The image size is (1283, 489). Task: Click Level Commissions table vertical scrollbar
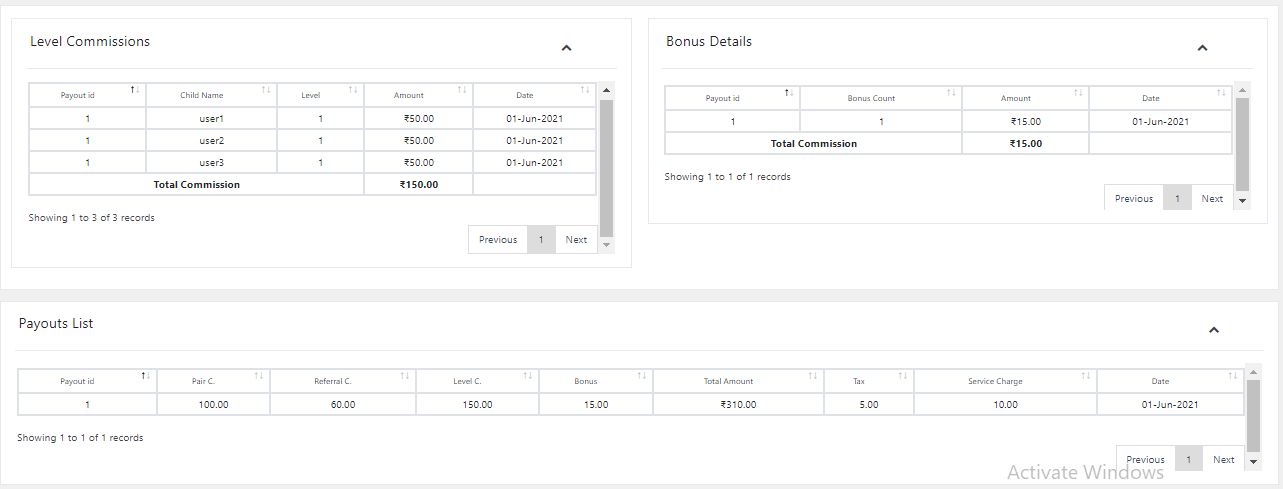(606, 165)
